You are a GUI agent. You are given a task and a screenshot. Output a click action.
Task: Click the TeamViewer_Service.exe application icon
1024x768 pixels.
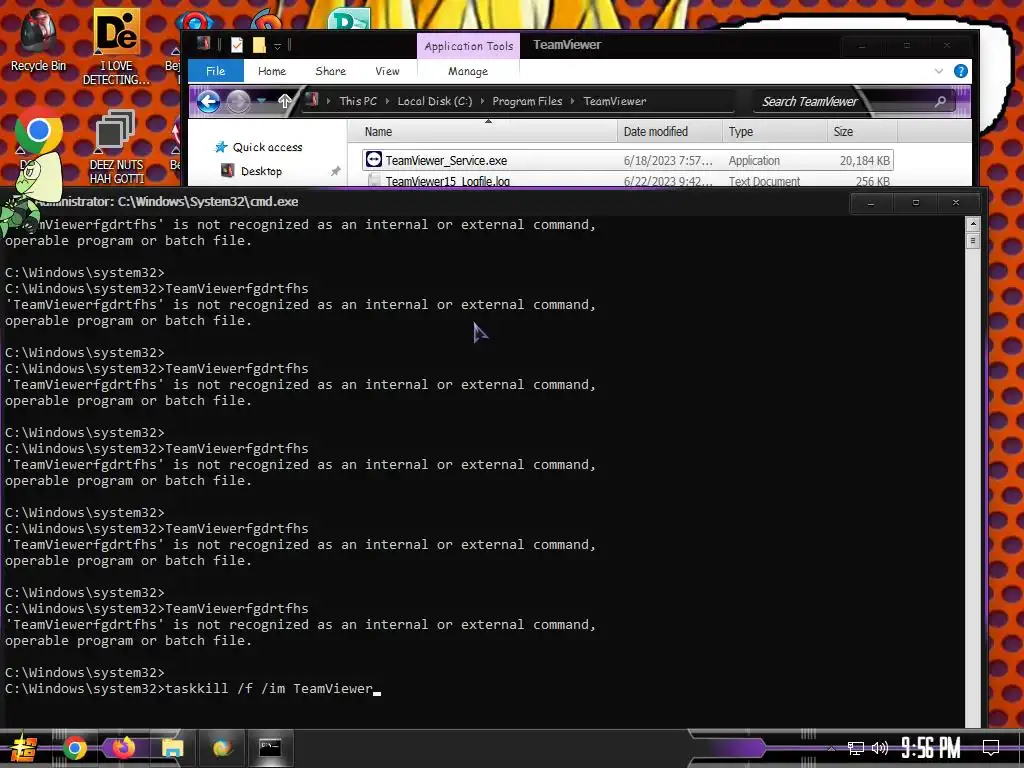[374, 159]
